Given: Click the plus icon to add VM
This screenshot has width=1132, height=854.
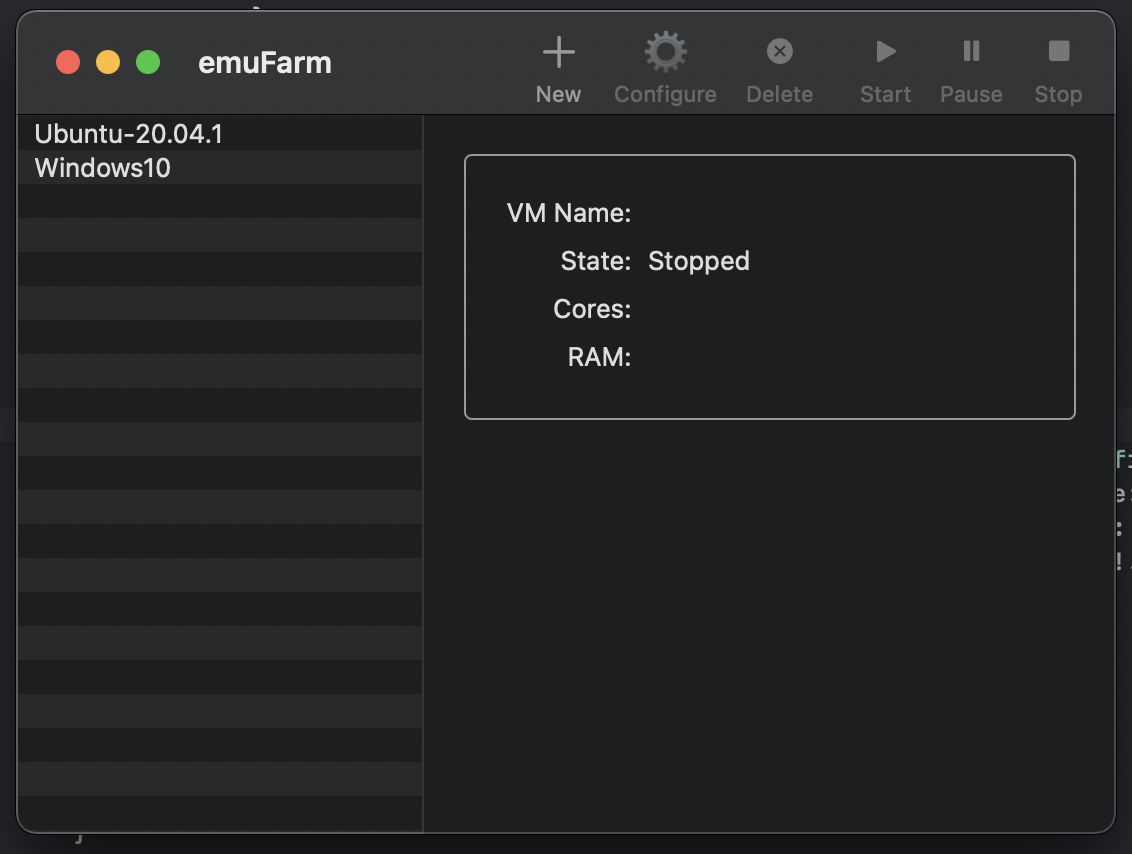Looking at the screenshot, I should (x=558, y=52).
